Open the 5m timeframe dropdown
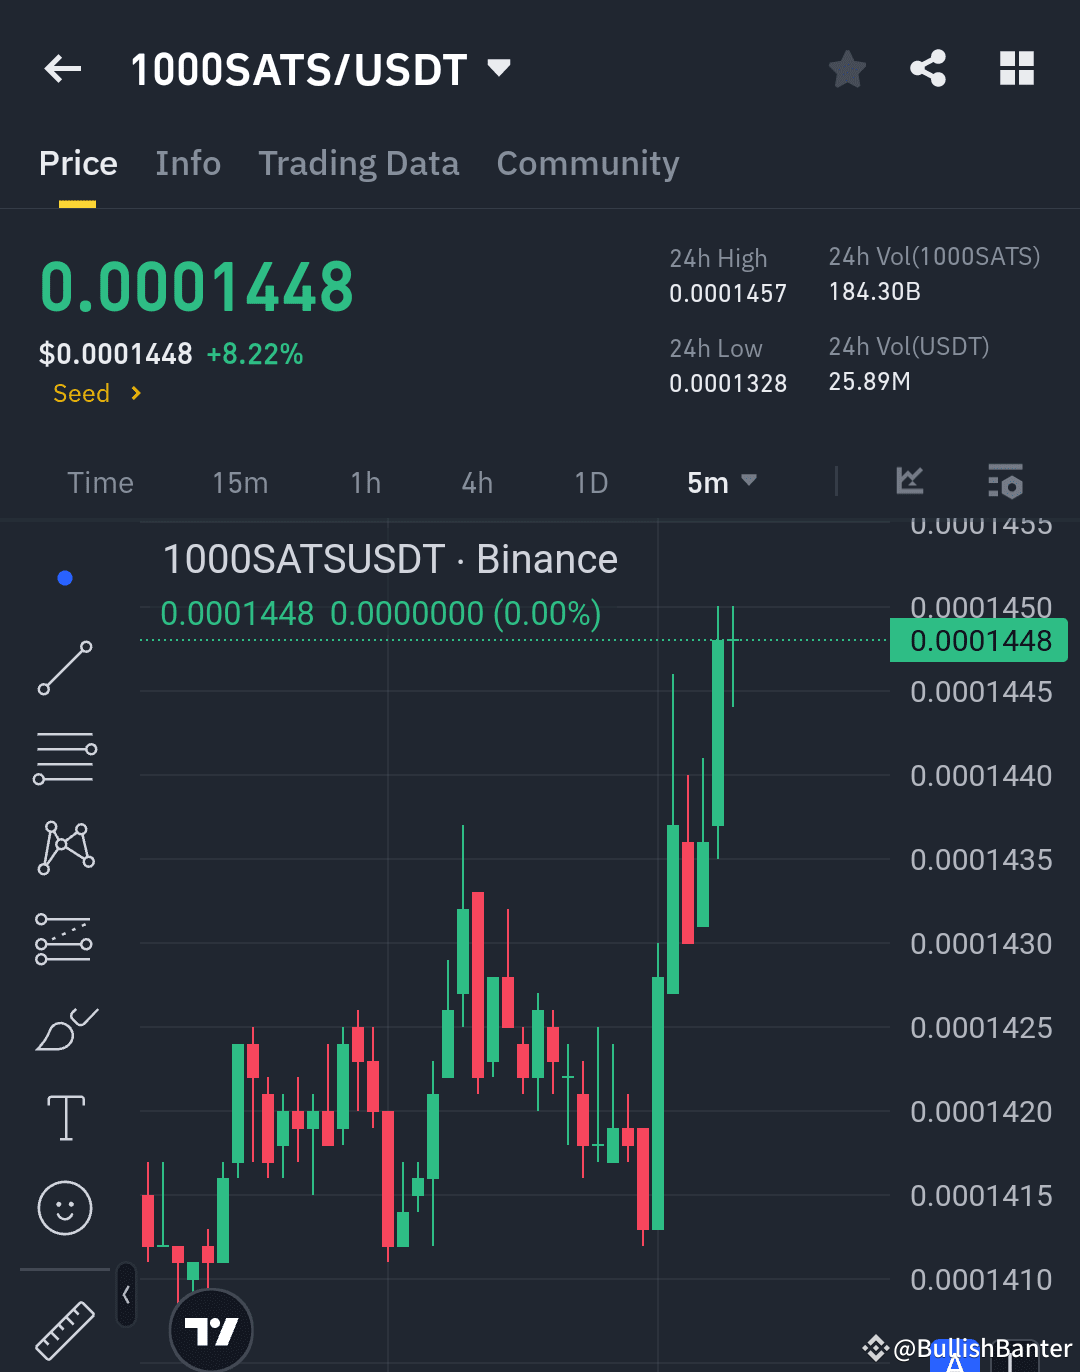The height and width of the screenshot is (1372, 1080). 721,482
